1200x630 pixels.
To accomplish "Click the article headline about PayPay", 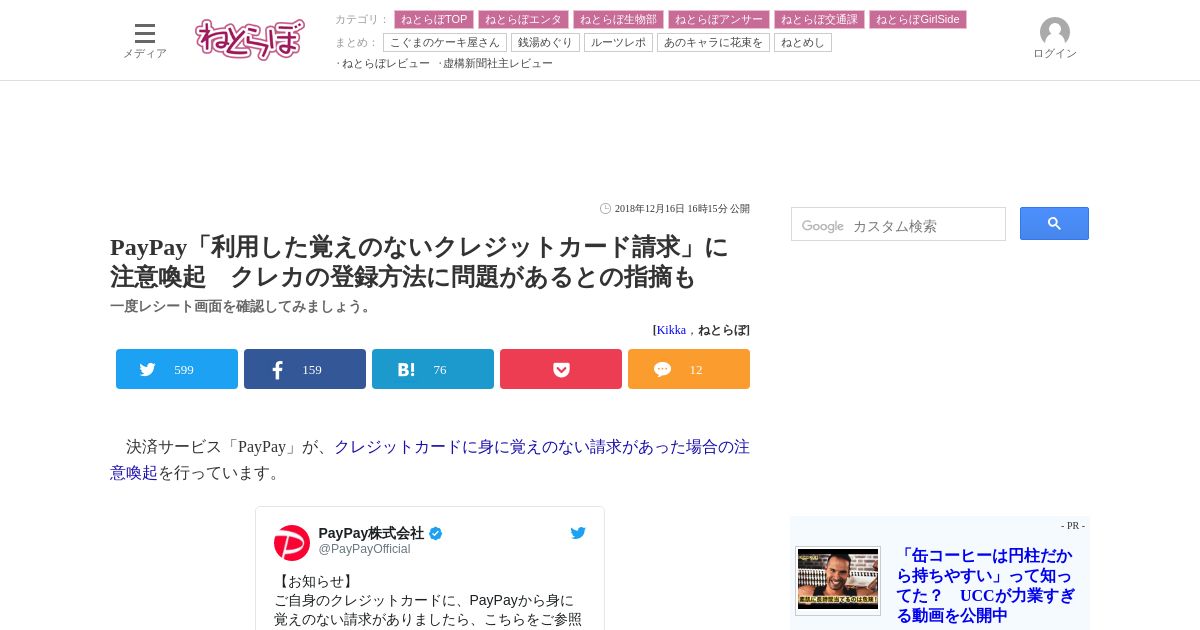I will 420,261.
